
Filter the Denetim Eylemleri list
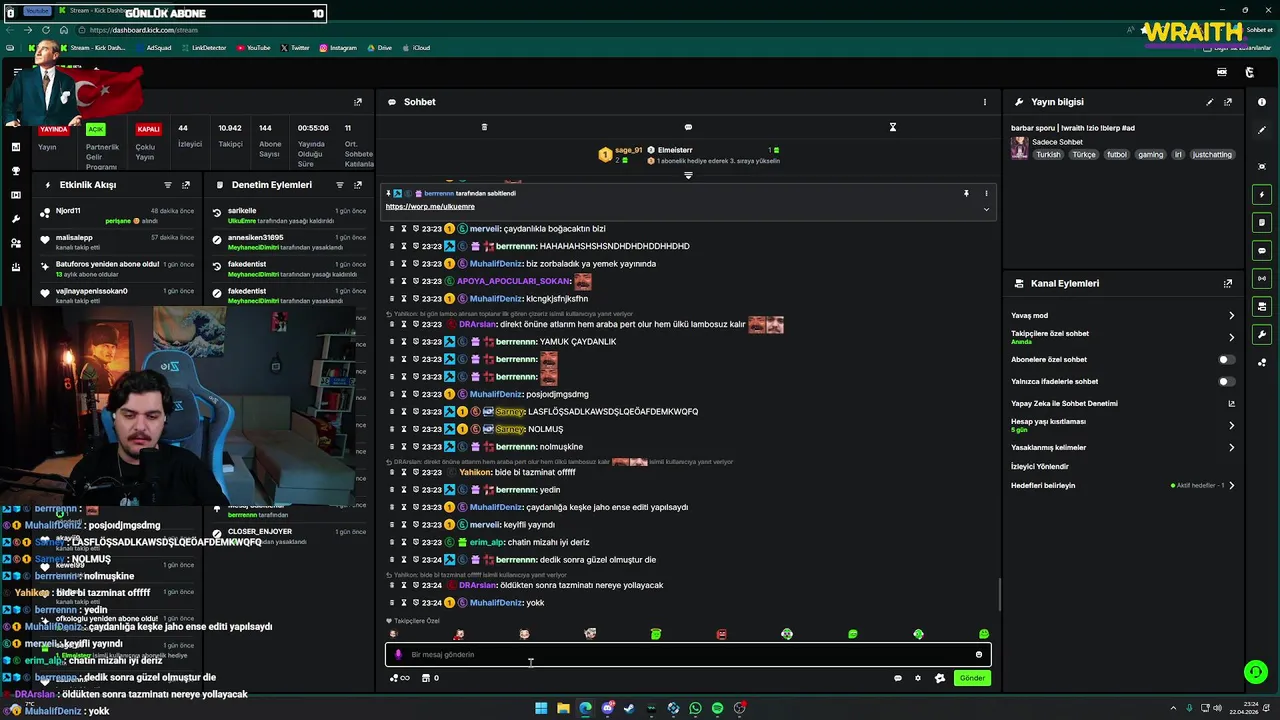(x=340, y=185)
